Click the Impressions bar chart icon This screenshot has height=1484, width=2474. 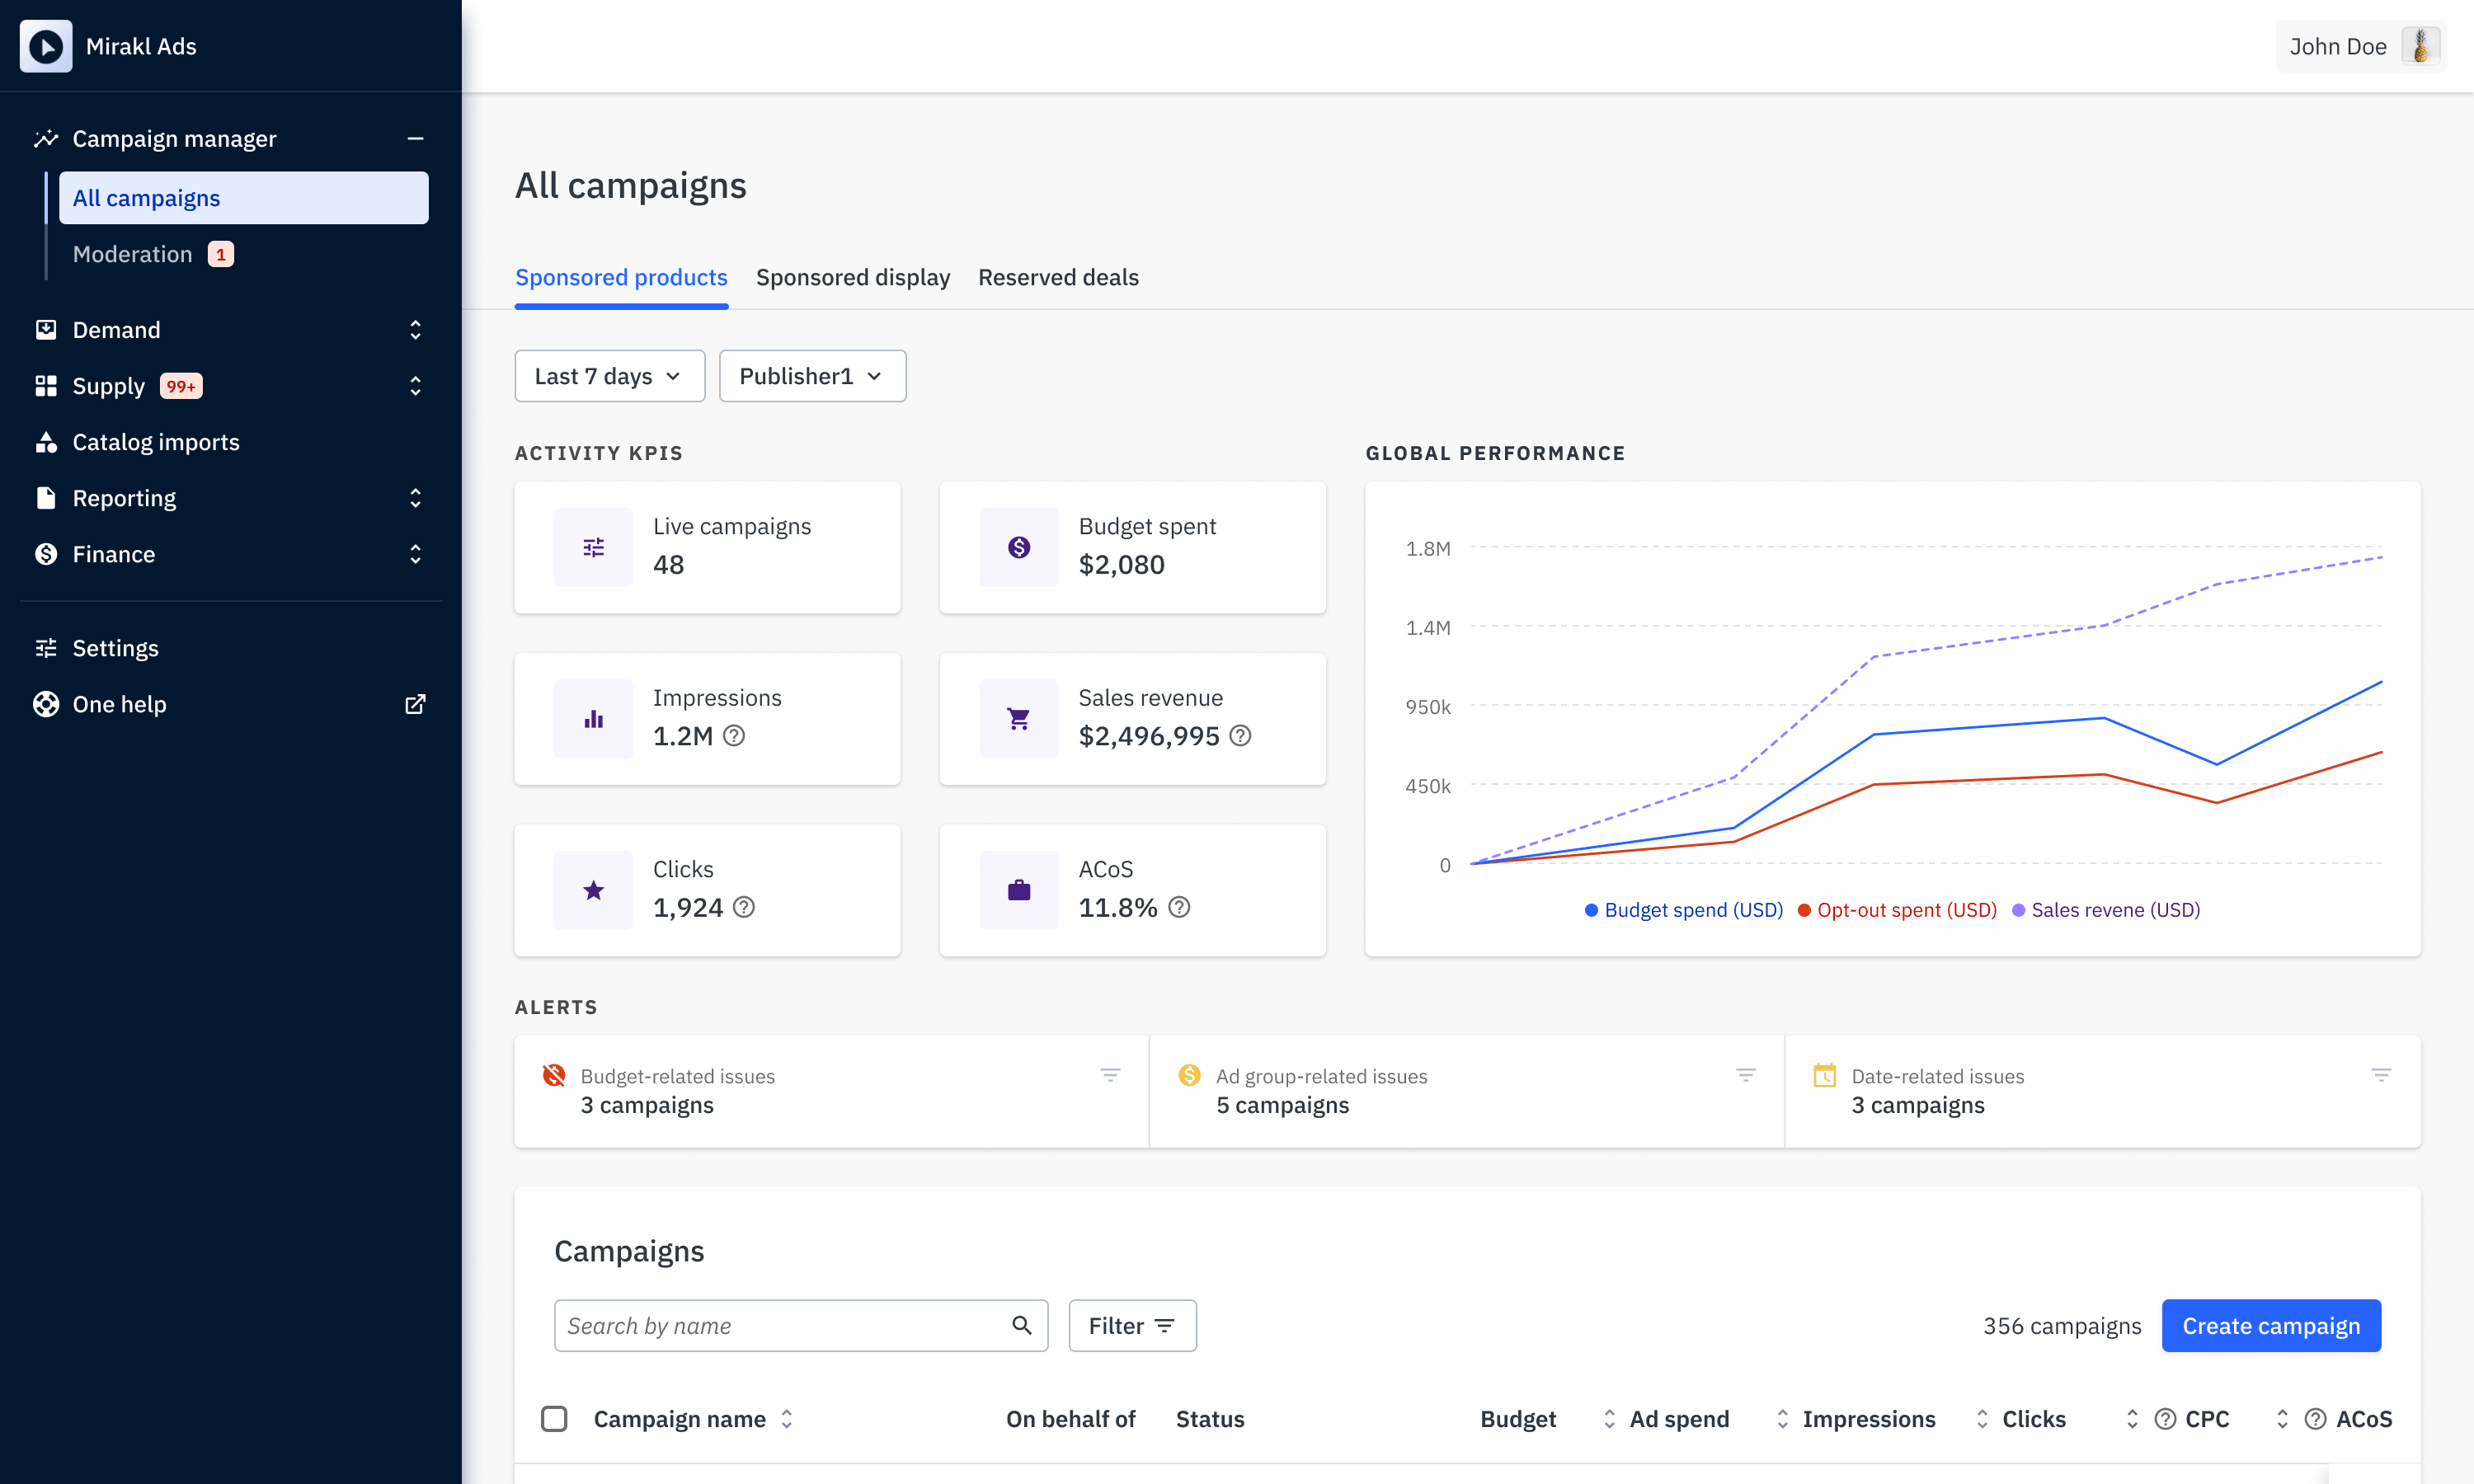pyautogui.click(x=594, y=719)
